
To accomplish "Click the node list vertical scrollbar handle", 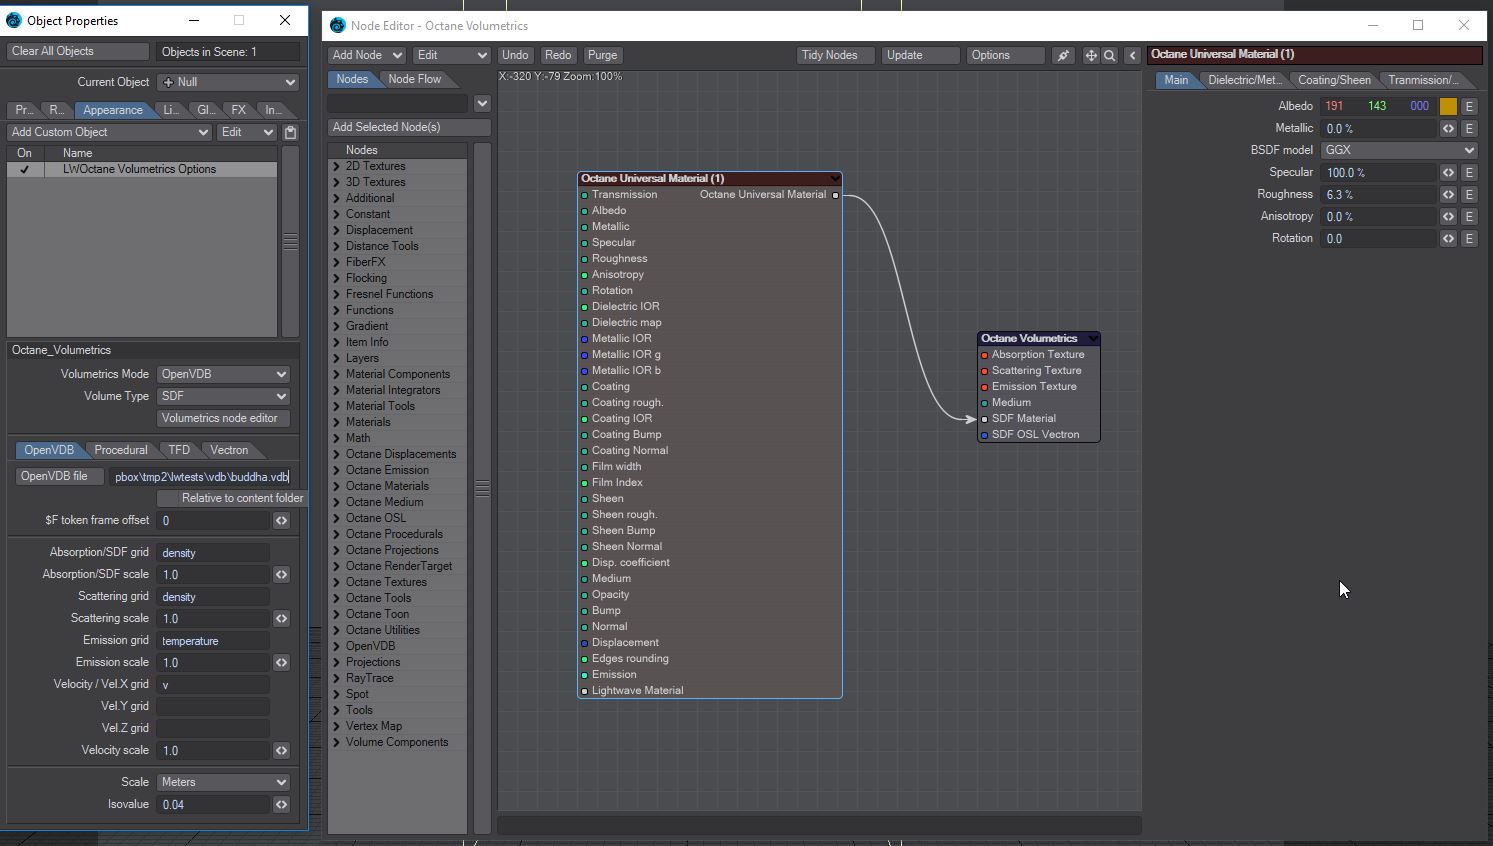I will point(482,488).
